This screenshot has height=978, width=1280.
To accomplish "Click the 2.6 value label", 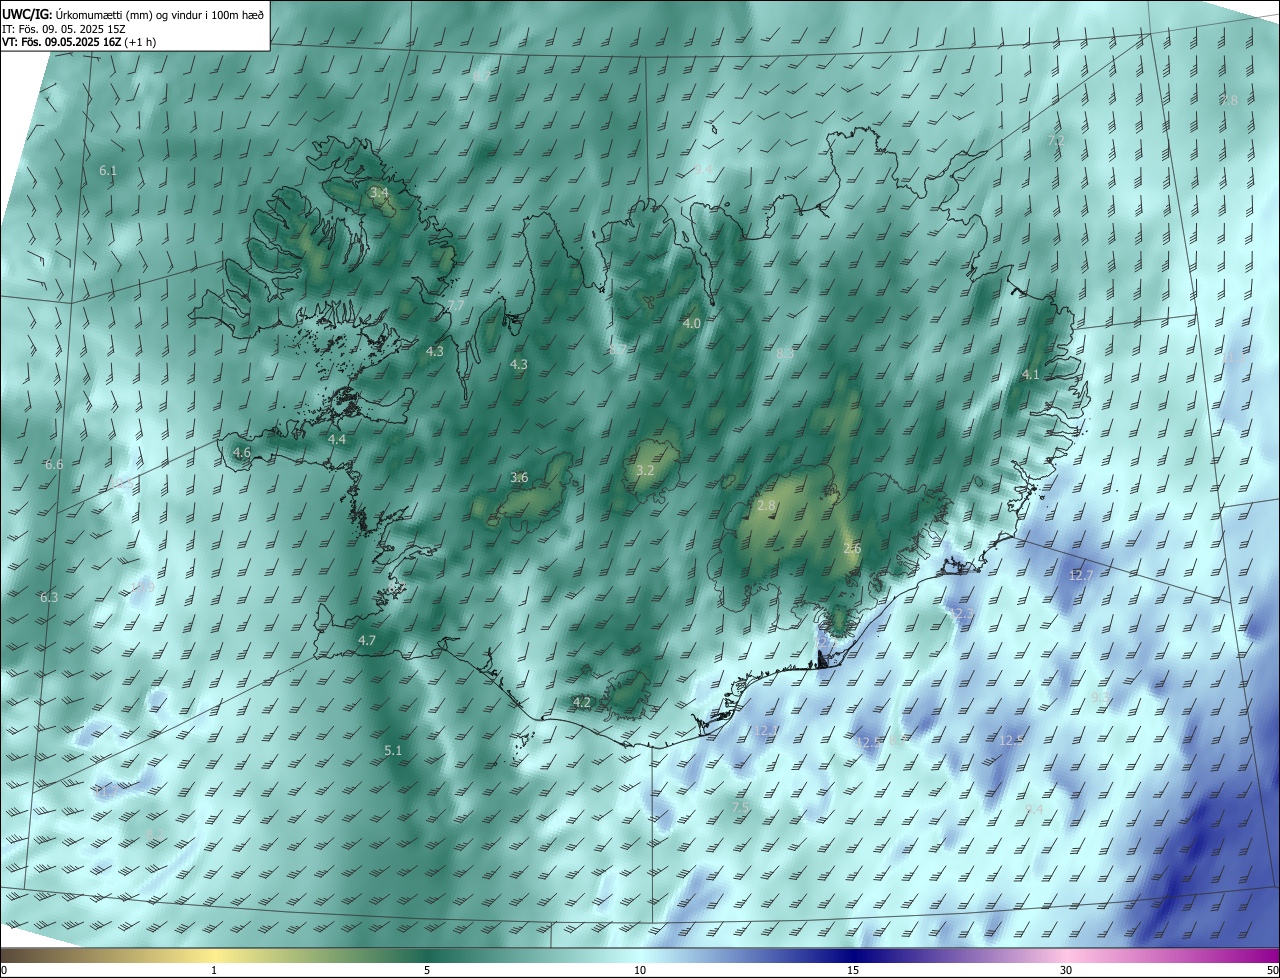I will point(852,549).
